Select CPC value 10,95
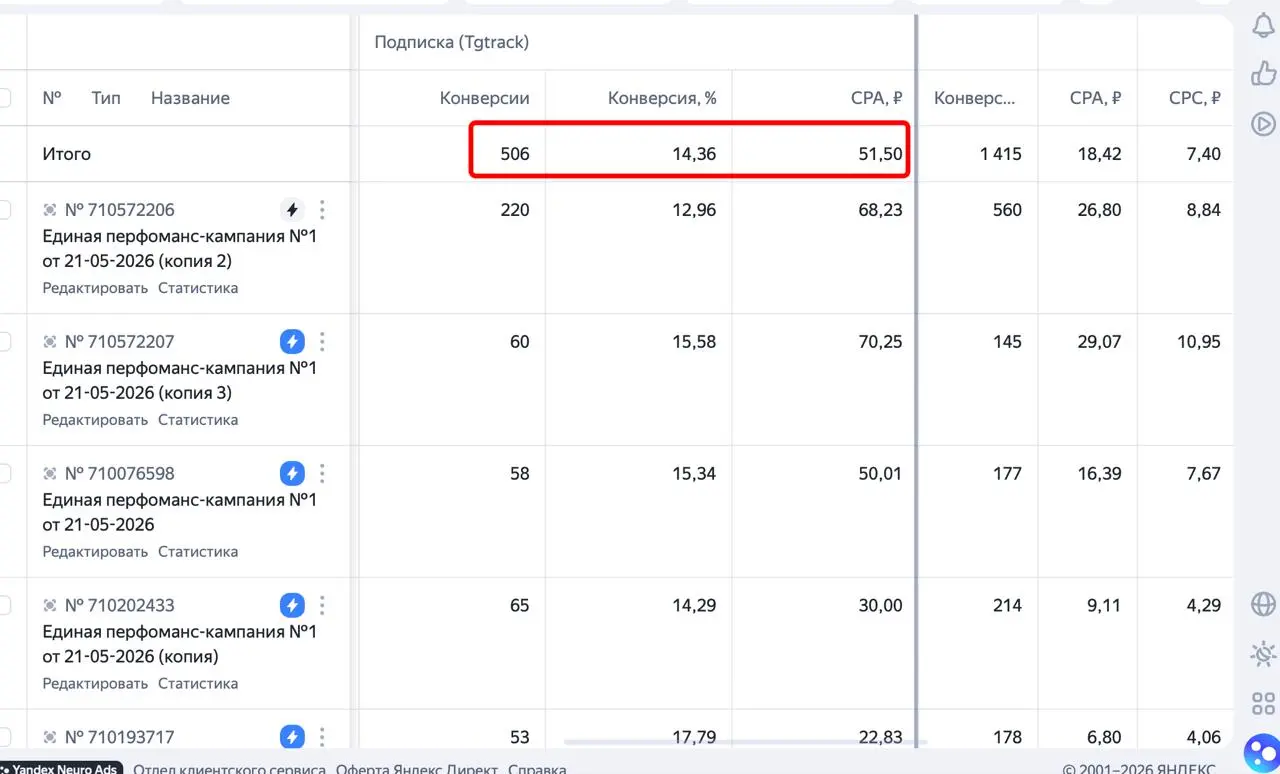 (1199, 342)
